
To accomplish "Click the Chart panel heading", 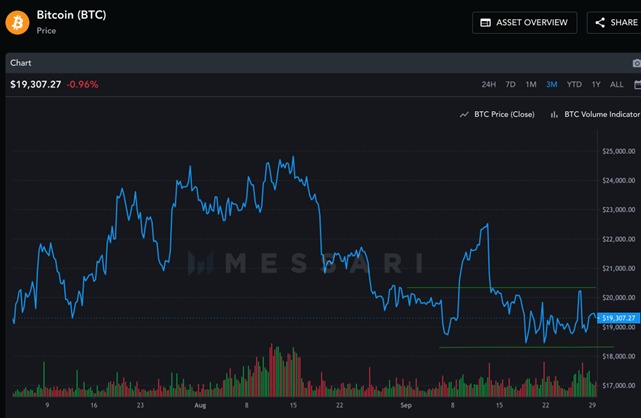I will coord(20,63).
